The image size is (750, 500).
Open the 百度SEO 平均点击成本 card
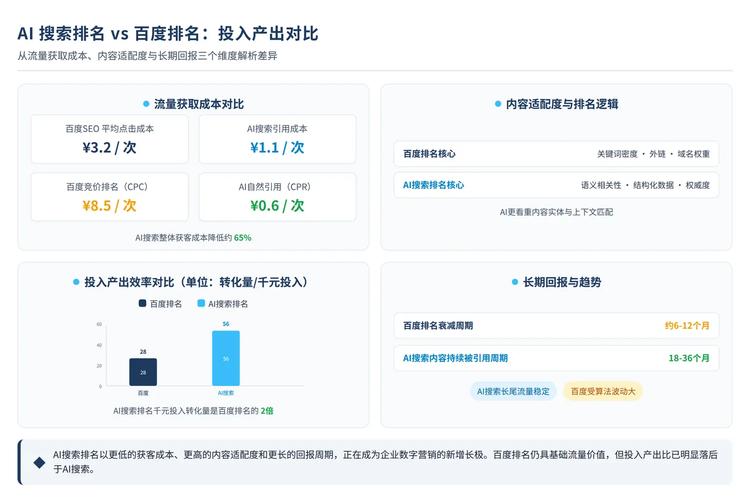(x=110, y=139)
